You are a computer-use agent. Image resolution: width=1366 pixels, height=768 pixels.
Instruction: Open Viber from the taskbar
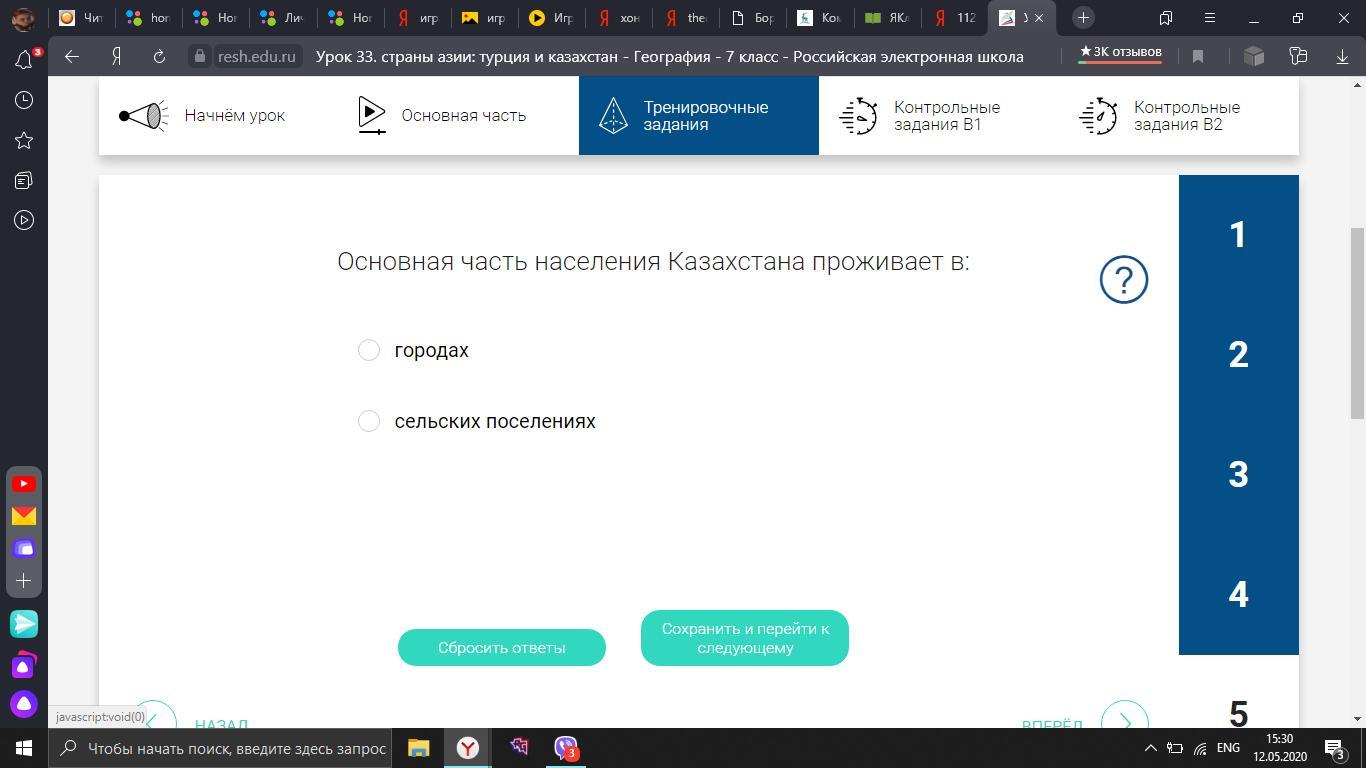pos(566,748)
